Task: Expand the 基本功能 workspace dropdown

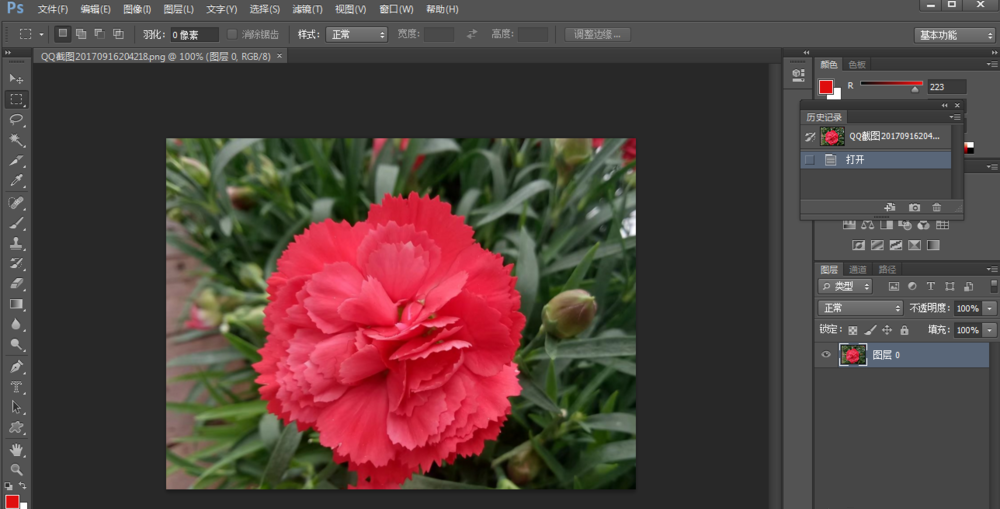Action: tap(954, 35)
